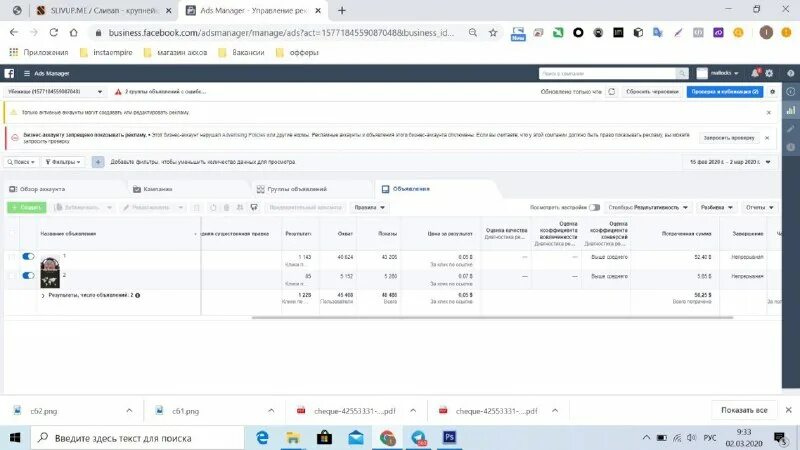Open the ad account selector dropdown

pos(55,92)
